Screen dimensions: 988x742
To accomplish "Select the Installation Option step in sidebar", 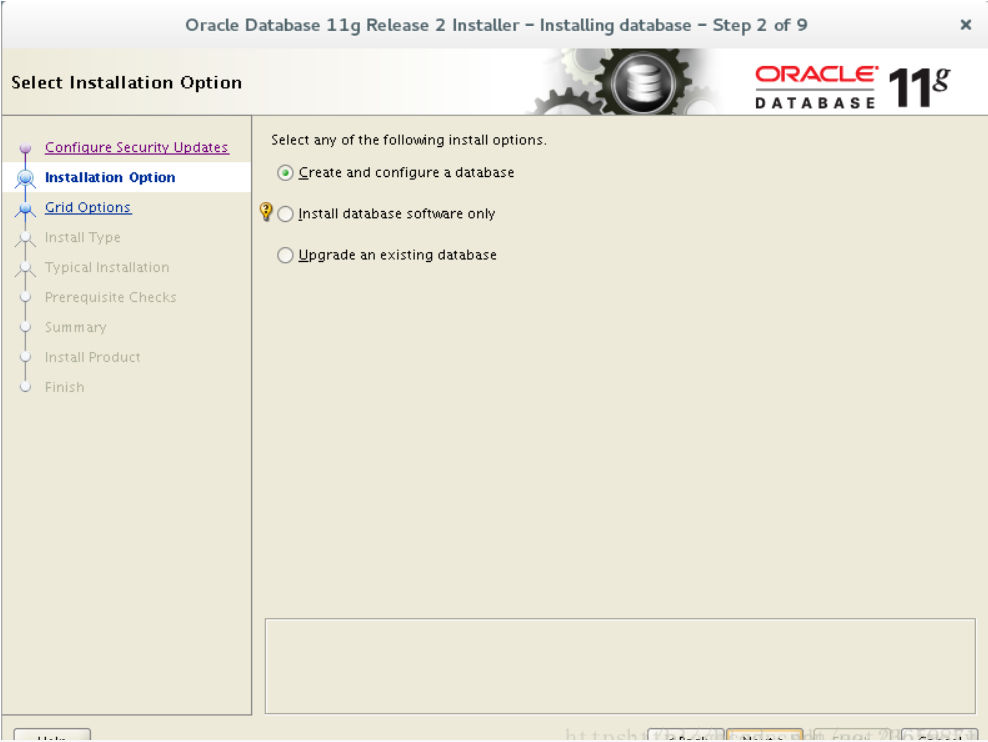I will [x=110, y=178].
